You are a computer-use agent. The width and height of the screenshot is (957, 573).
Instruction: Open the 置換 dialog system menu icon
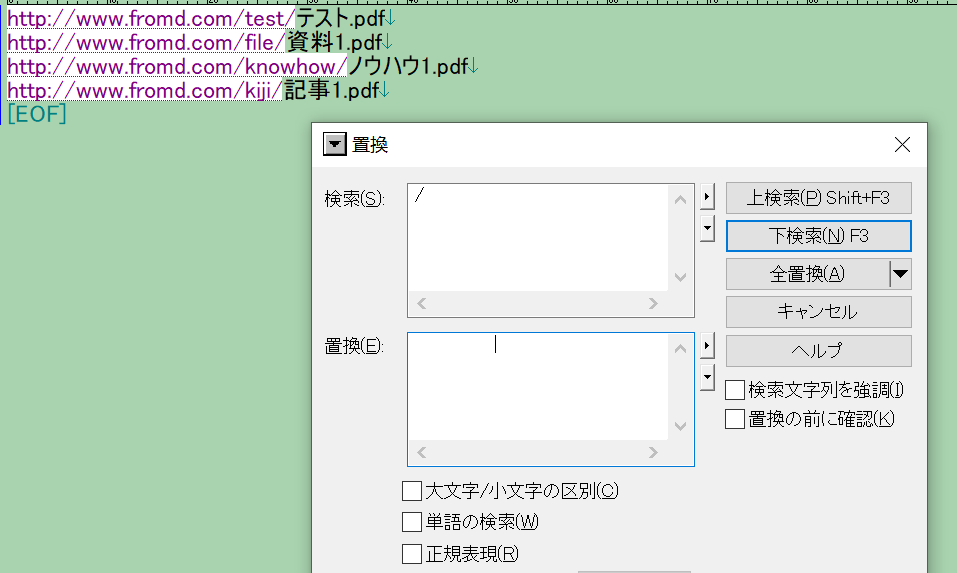334,145
